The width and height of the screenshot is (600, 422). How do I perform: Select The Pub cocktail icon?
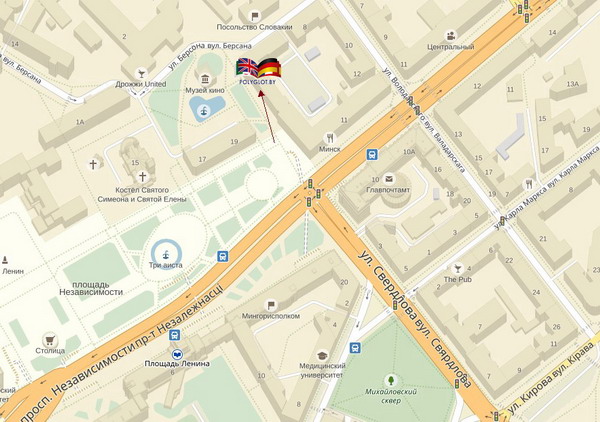click(x=457, y=268)
